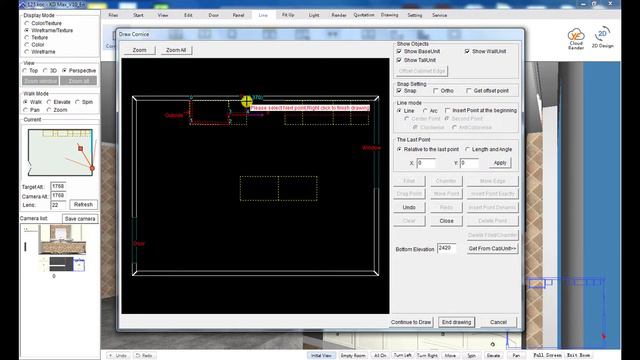This screenshot has width=640, height=360.
Task: Disable the Snap checkbox
Action: click(x=399, y=91)
